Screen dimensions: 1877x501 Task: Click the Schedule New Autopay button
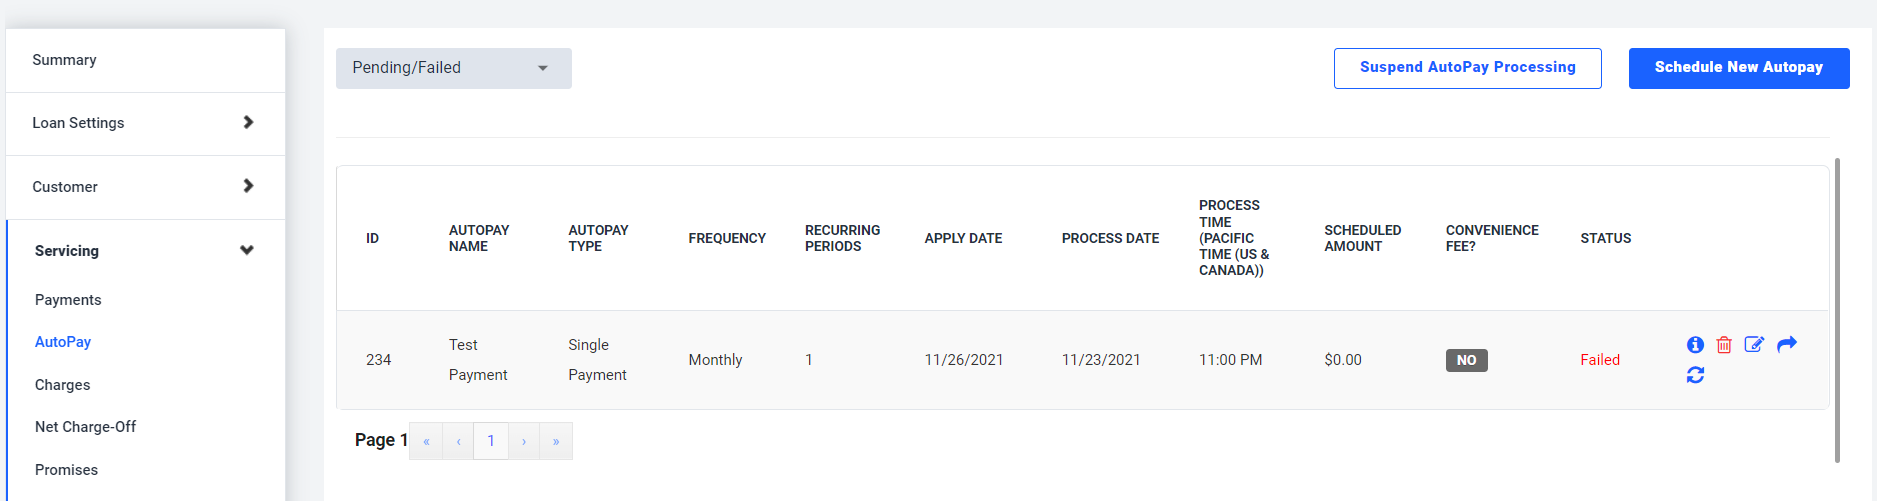pos(1739,68)
